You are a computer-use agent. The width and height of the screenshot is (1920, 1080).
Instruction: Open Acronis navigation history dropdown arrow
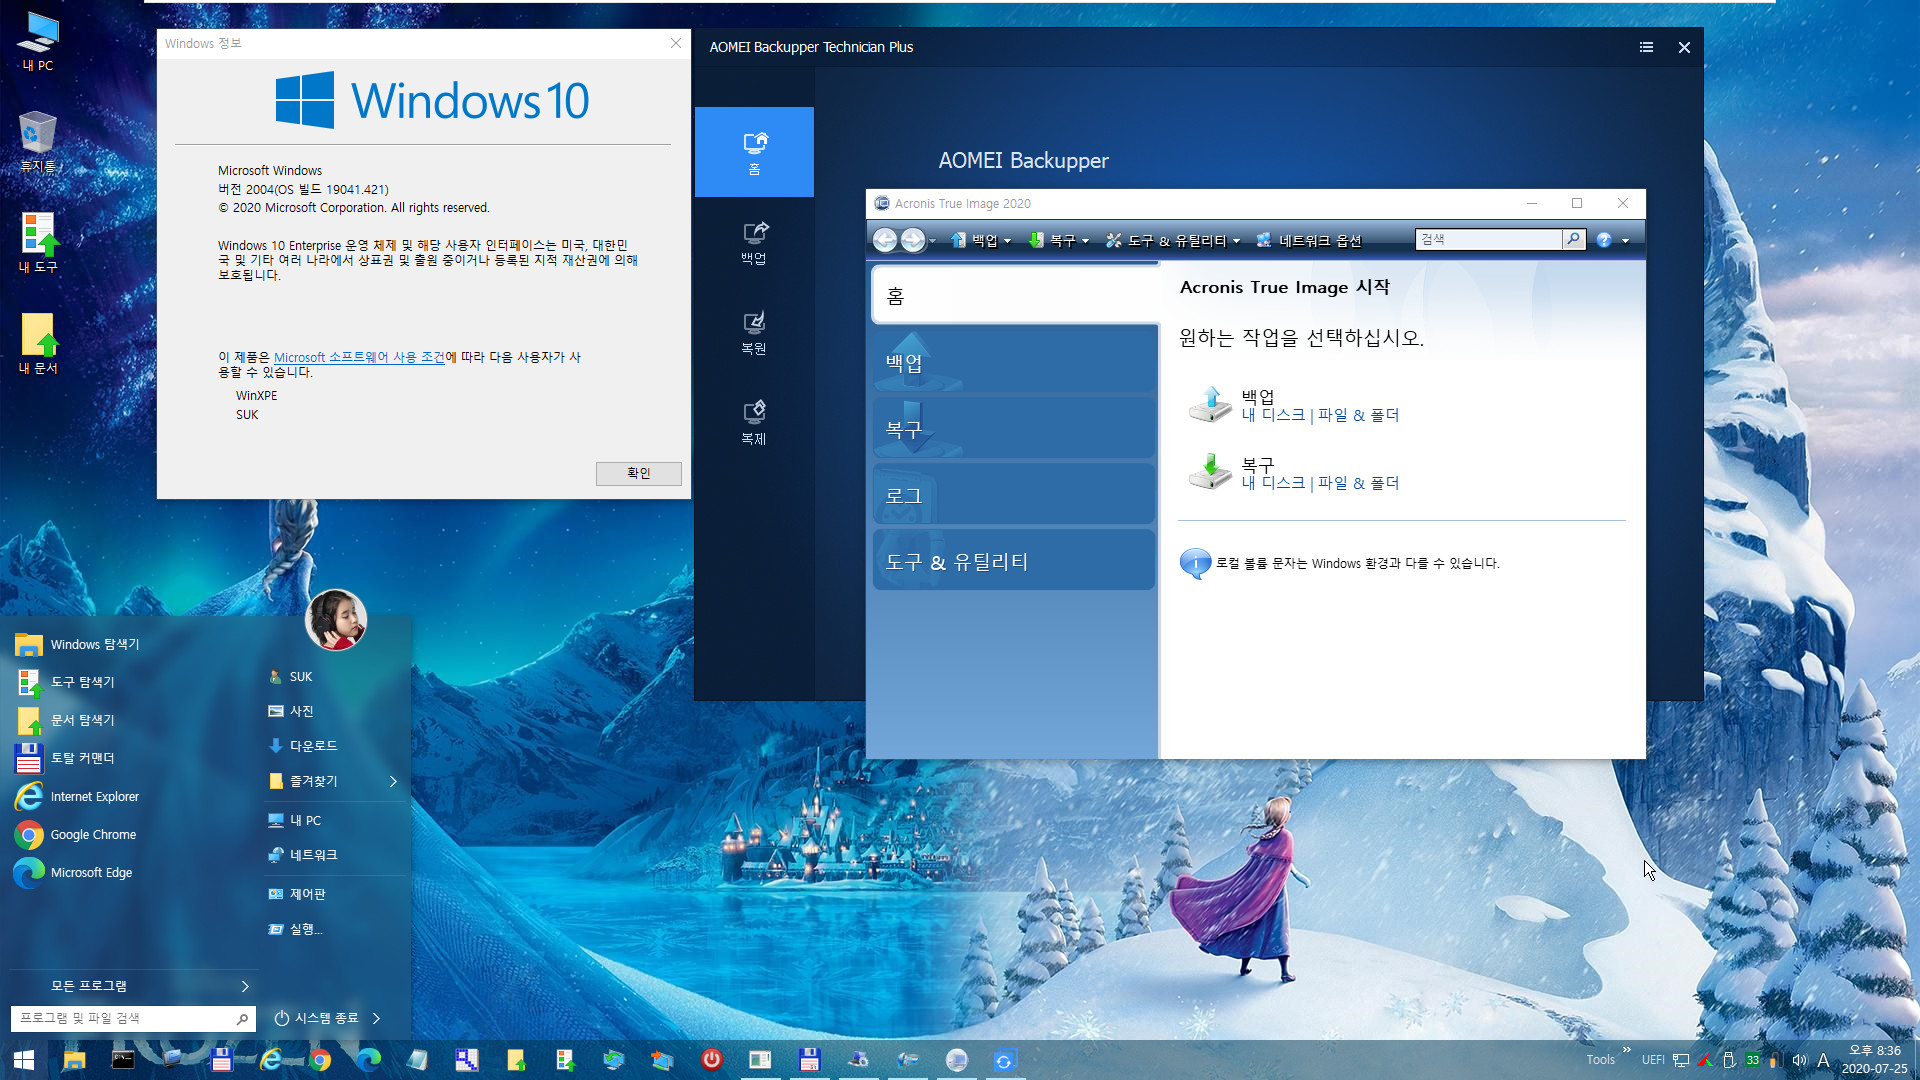[x=932, y=241]
